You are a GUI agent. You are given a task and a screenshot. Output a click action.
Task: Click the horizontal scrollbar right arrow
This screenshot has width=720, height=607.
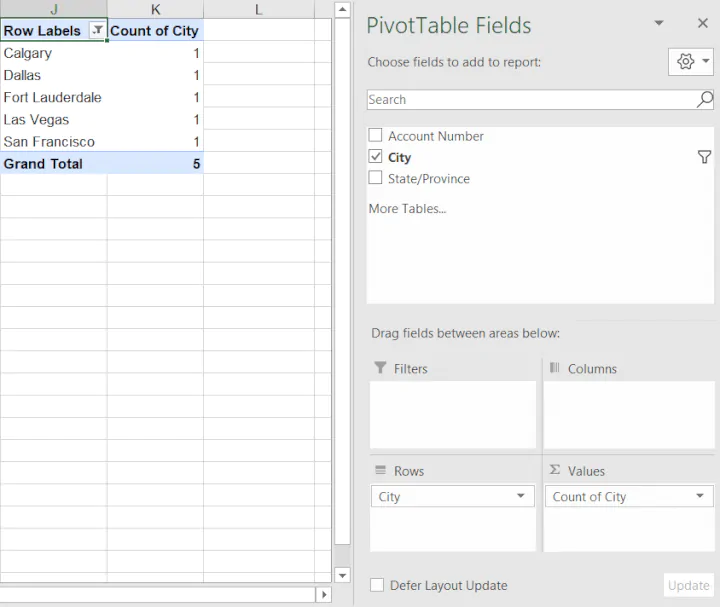pyautogui.click(x=324, y=595)
